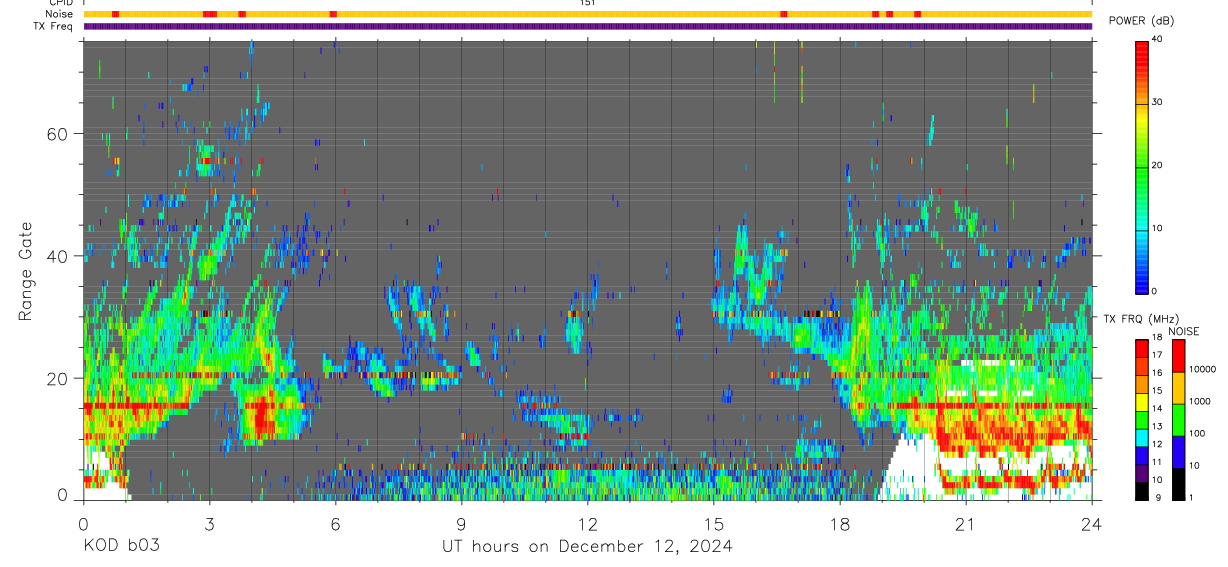Click the CPID value 151 at top

[x=587, y=3]
